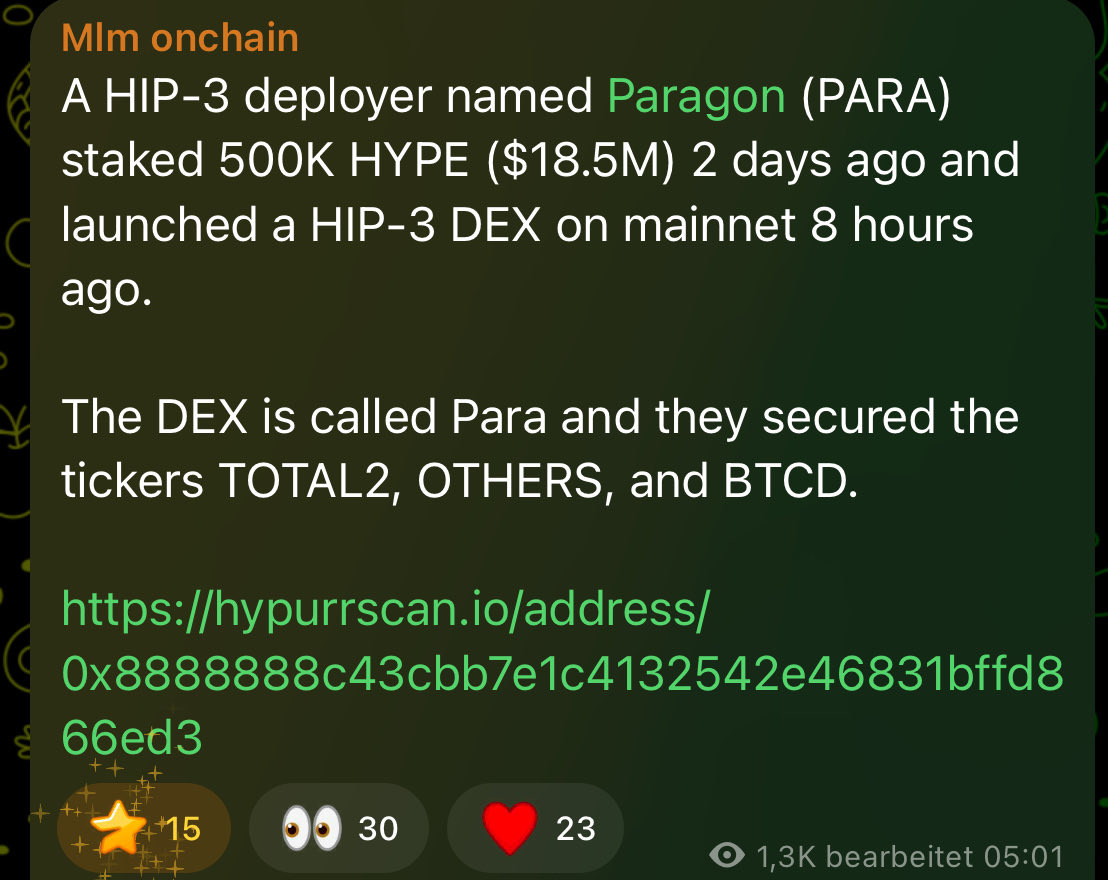
Task: Tap the red heart reaction emoji
Action: (509, 828)
